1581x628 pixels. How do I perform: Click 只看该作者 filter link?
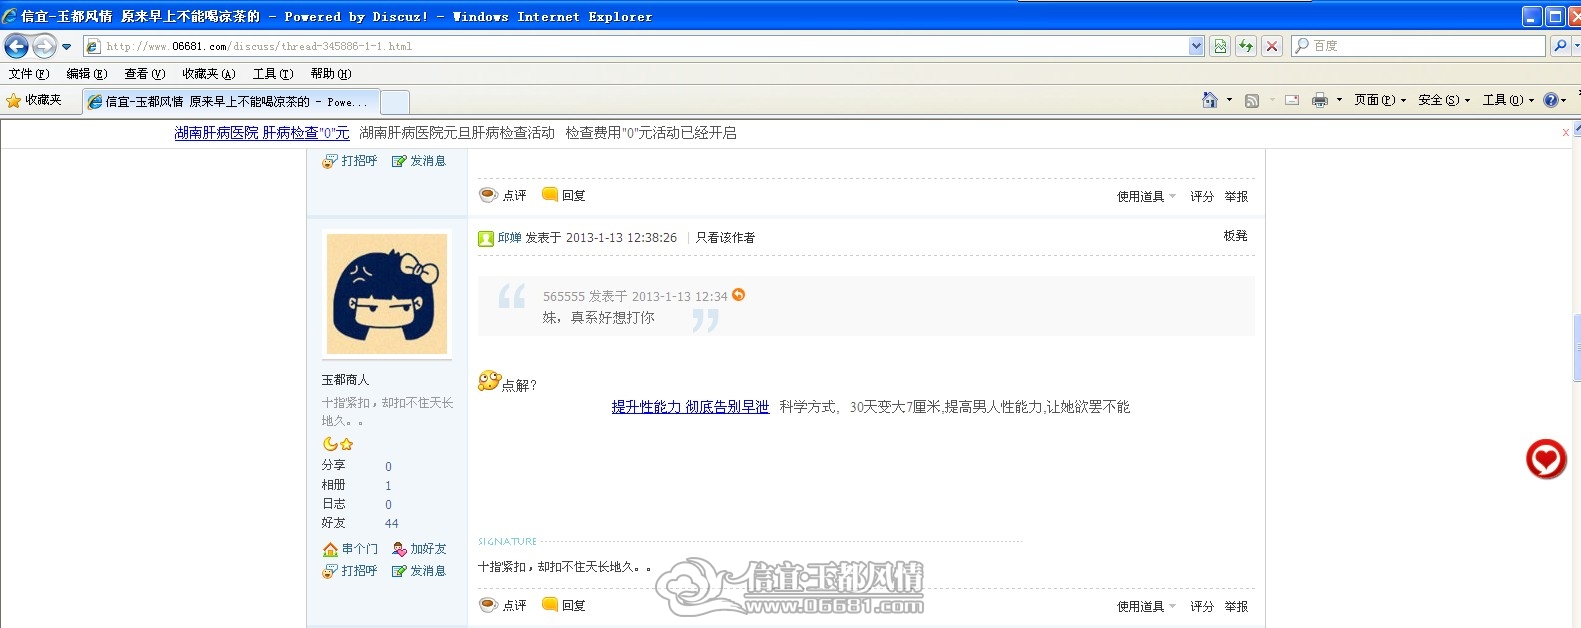[725, 238]
